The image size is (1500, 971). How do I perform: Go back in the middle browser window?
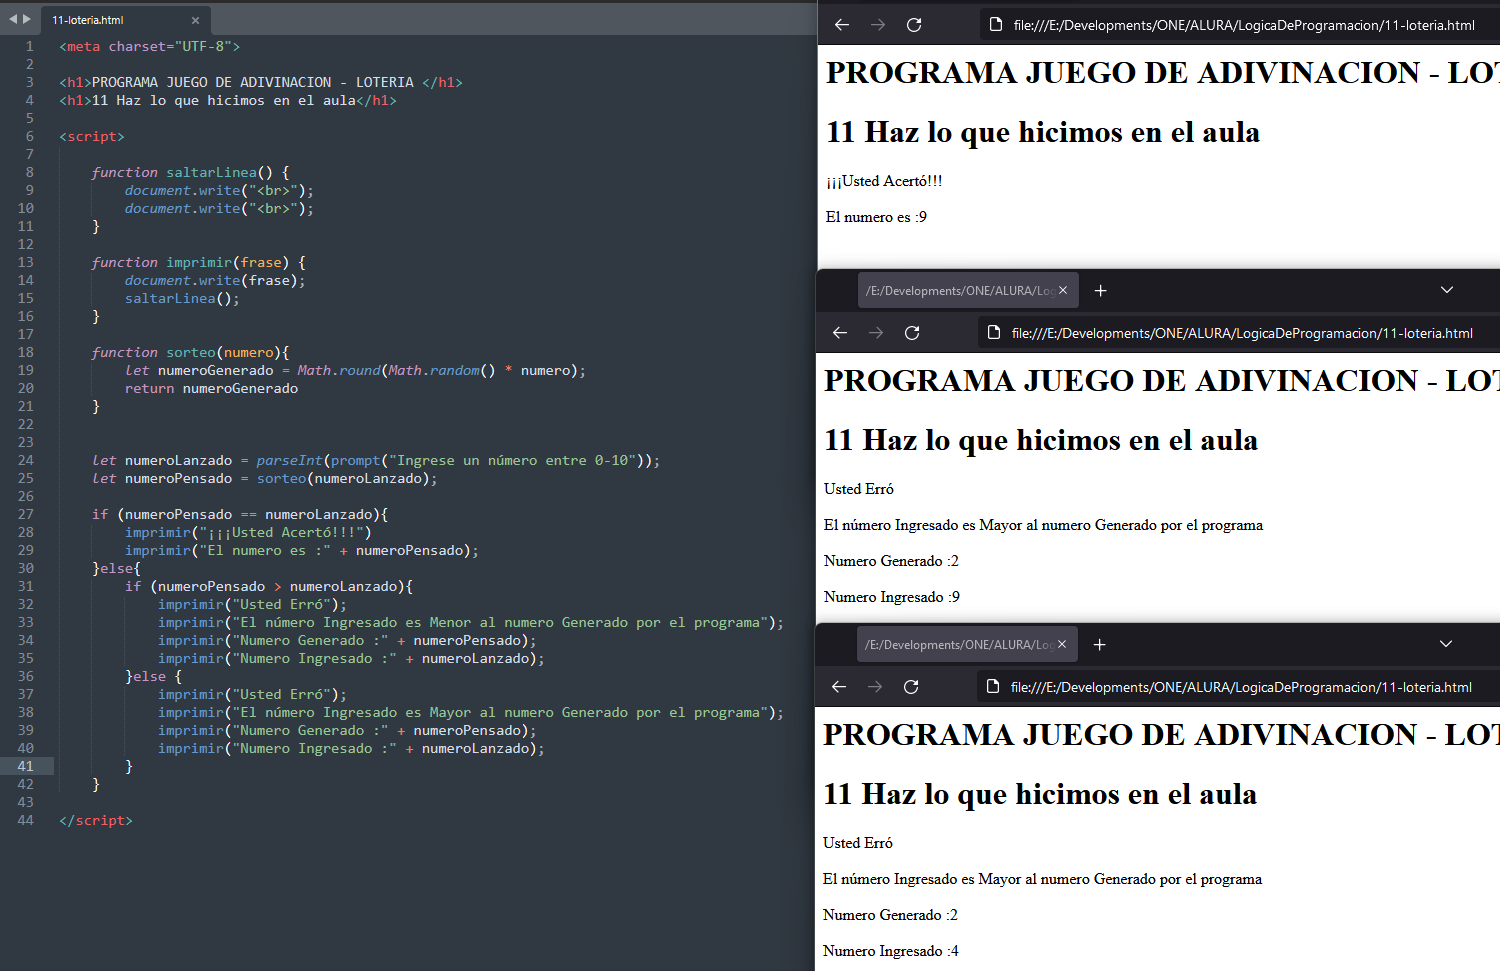click(x=840, y=333)
